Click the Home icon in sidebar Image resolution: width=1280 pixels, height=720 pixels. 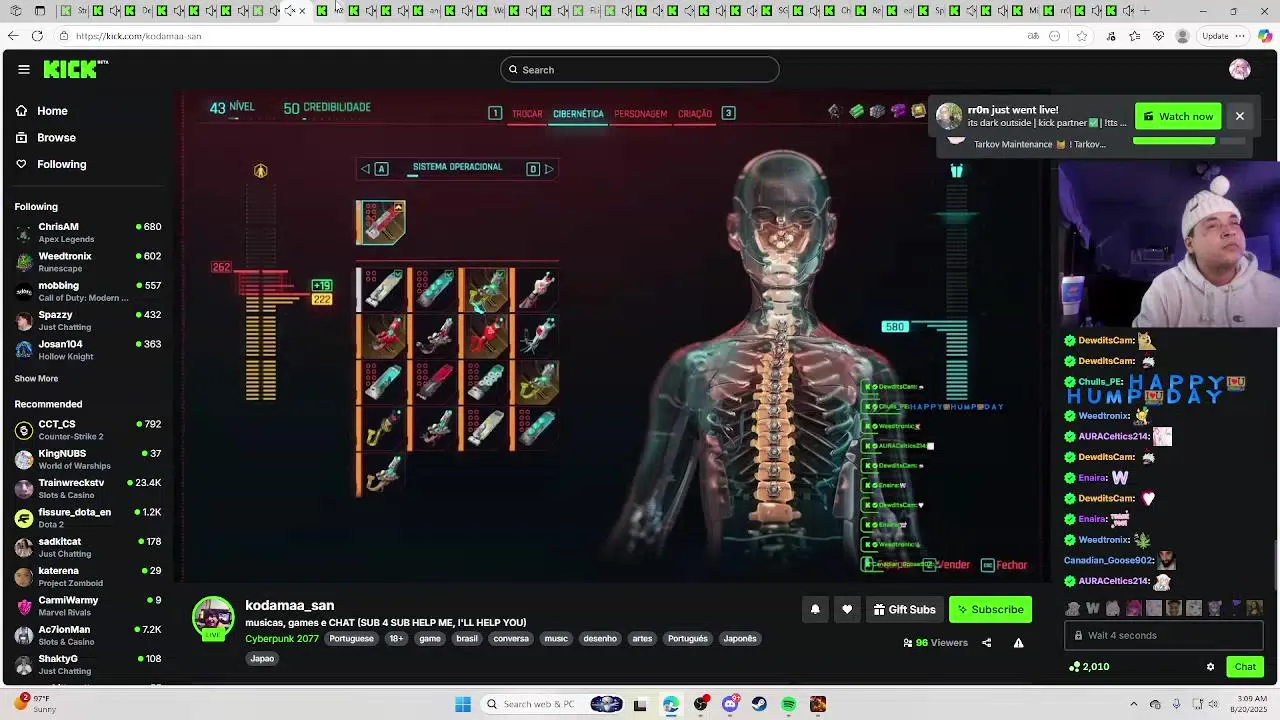21,111
